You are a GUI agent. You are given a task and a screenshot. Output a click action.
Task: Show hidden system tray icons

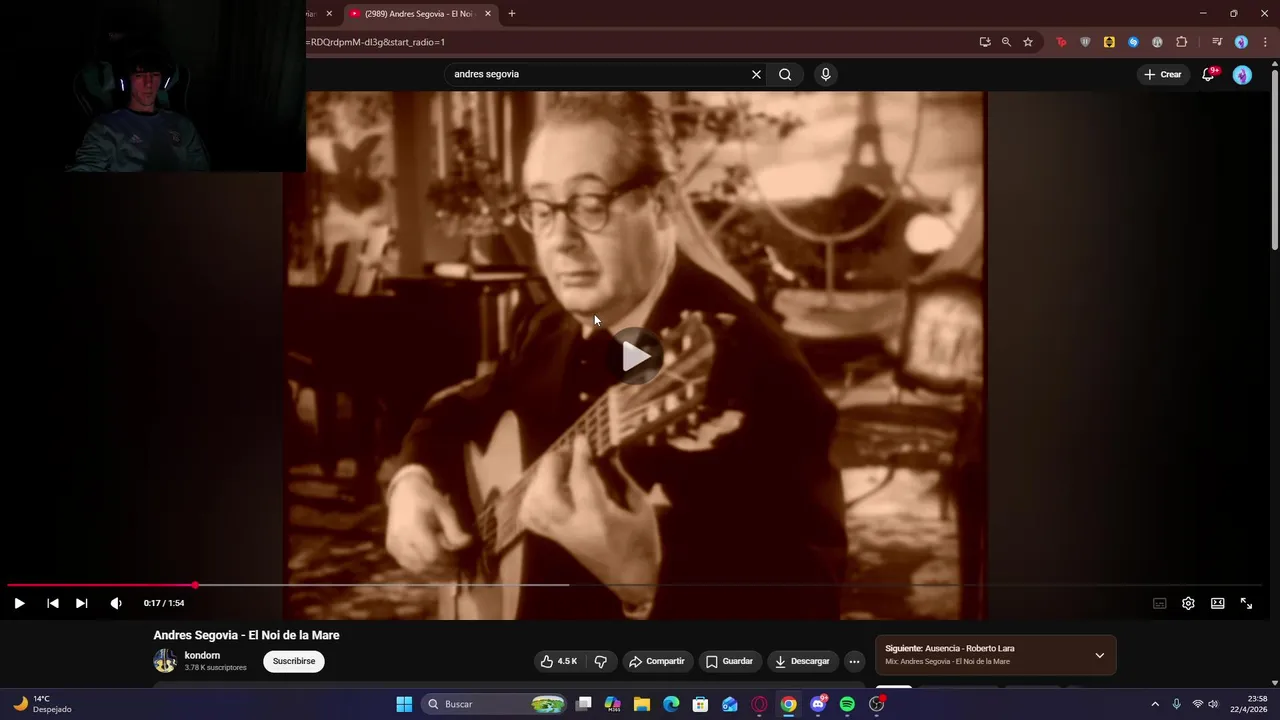[x=1155, y=704]
